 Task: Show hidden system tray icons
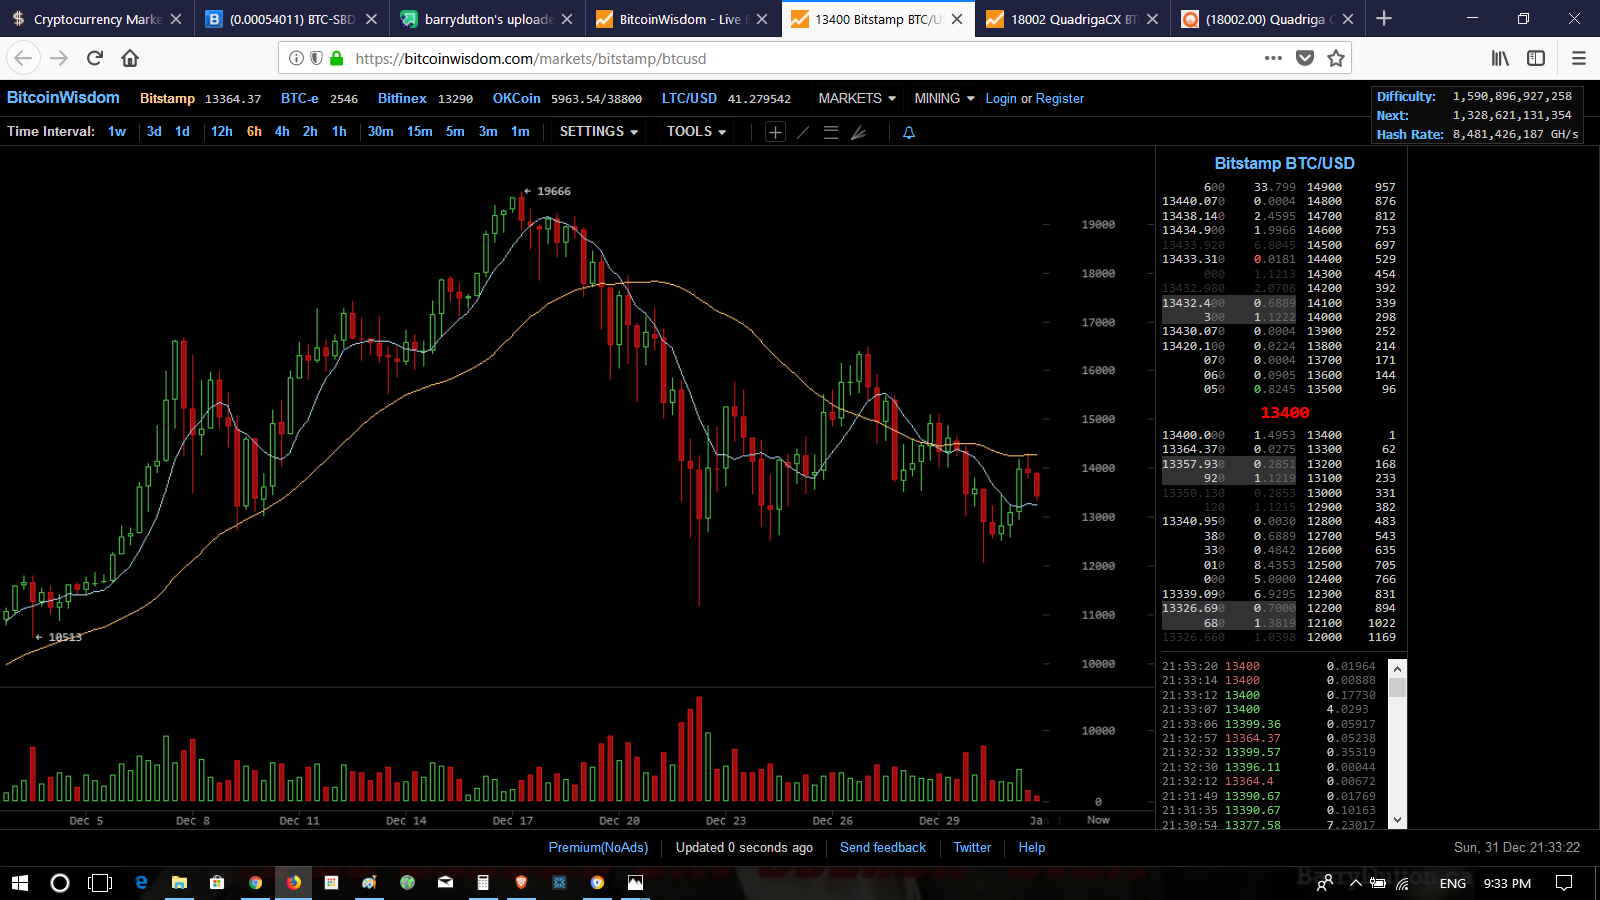1356,883
